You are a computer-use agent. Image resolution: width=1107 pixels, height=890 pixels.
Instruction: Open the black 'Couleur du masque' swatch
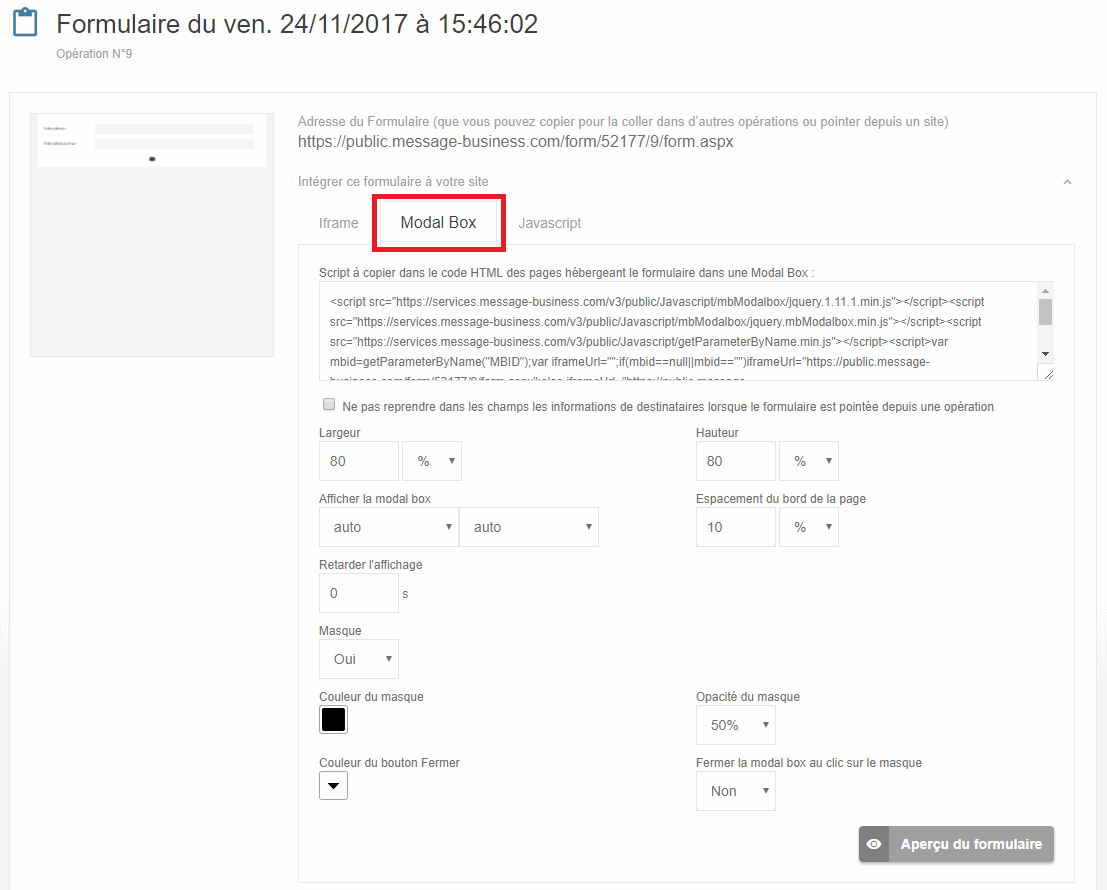tap(333, 720)
